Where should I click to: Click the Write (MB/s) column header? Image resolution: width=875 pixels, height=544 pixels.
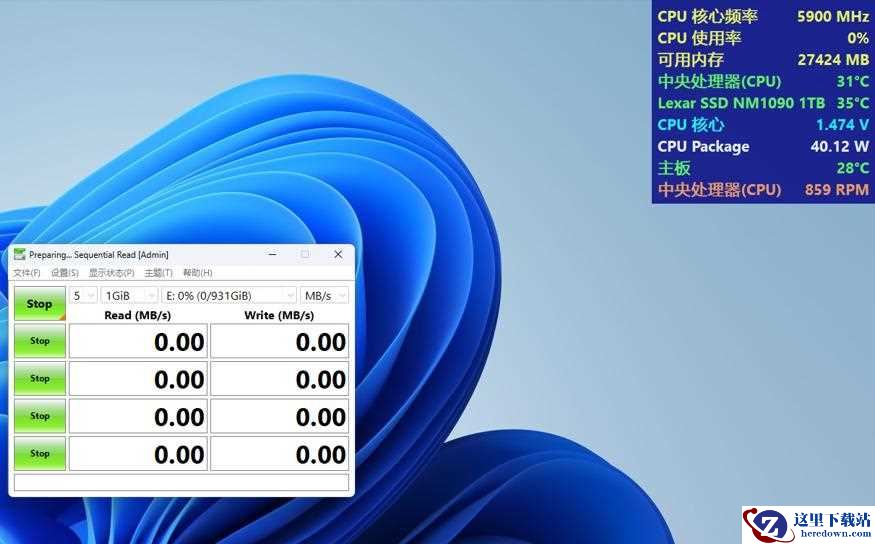tap(279, 315)
